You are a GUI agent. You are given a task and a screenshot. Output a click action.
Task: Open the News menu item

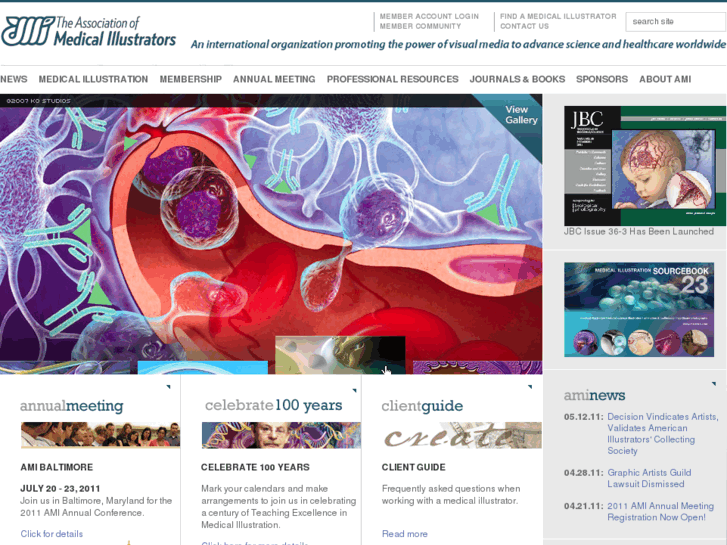13,79
